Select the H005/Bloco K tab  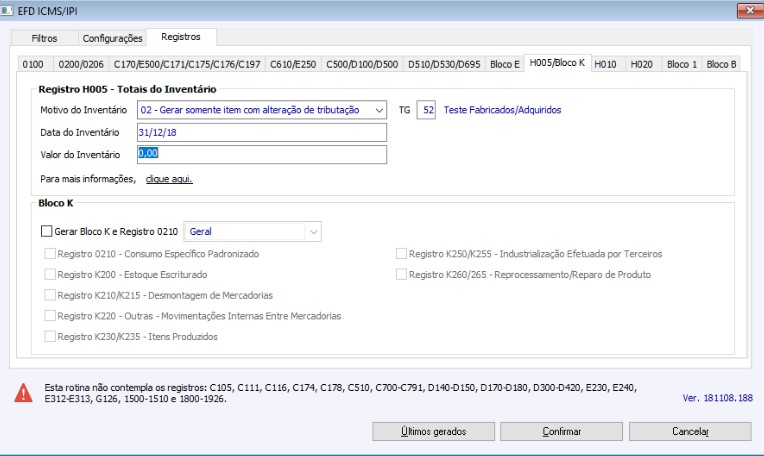pyautogui.click(x=557, y=63)
